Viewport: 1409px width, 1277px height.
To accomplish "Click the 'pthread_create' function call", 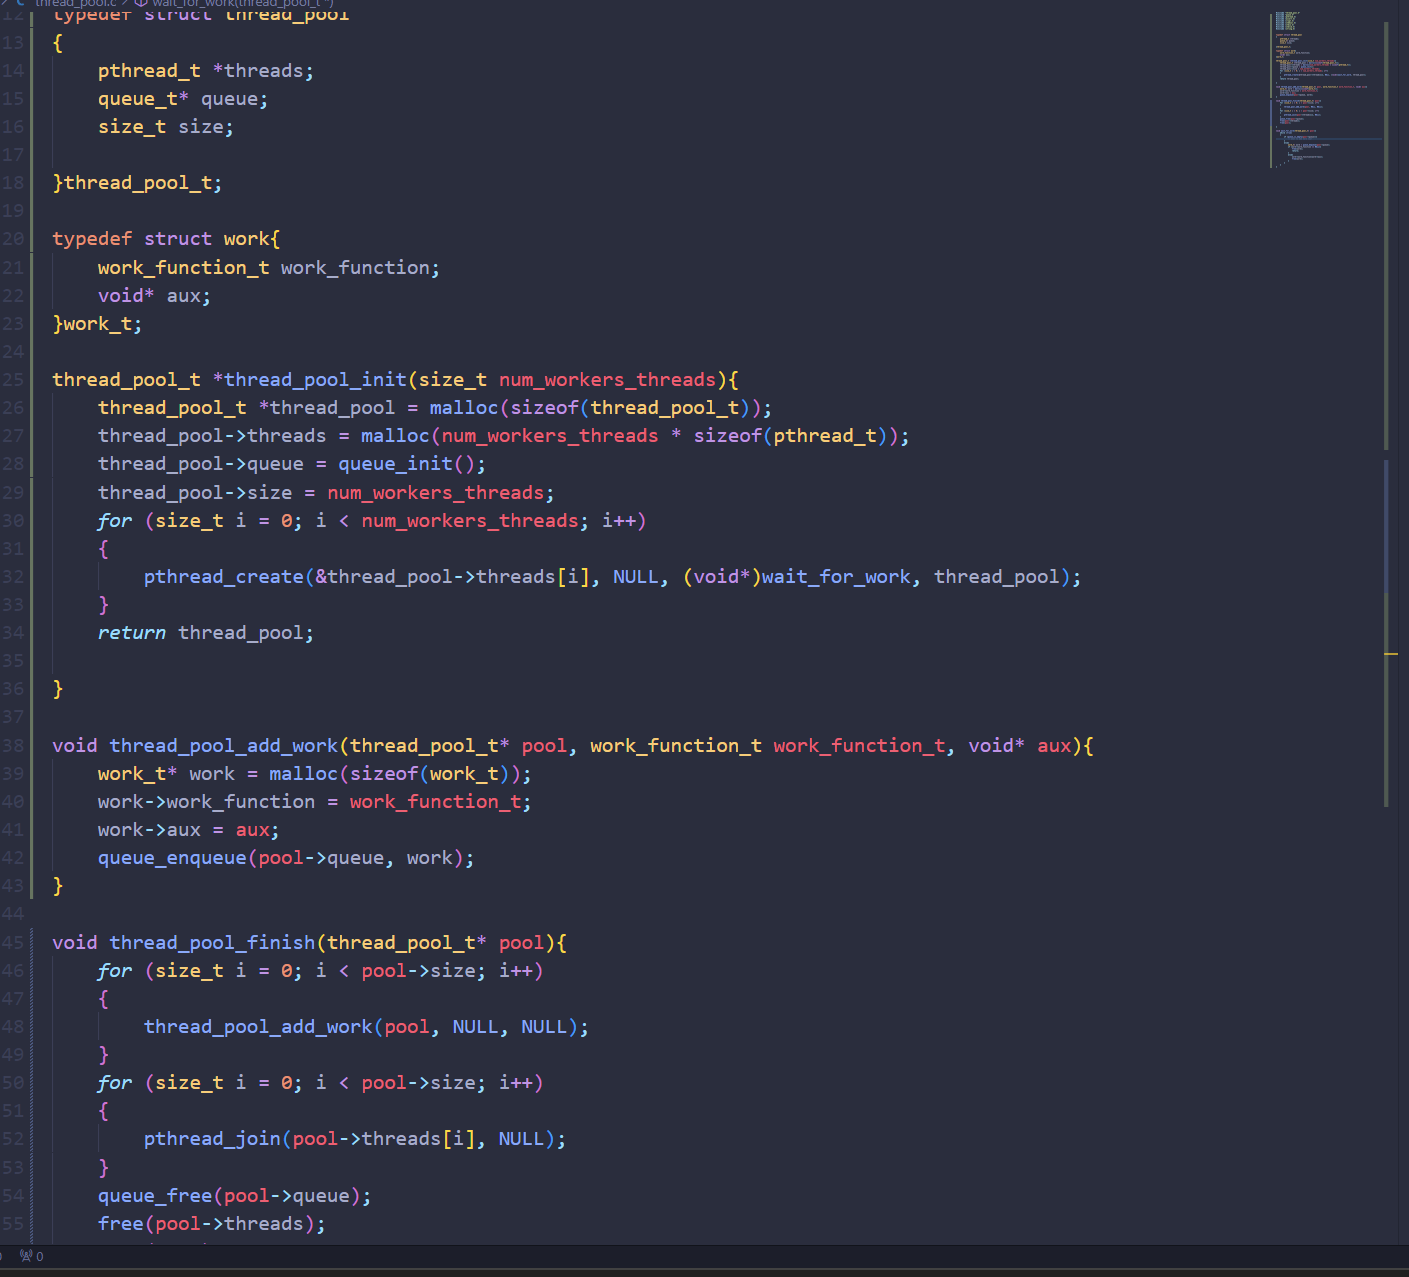I will click(223, 577).
